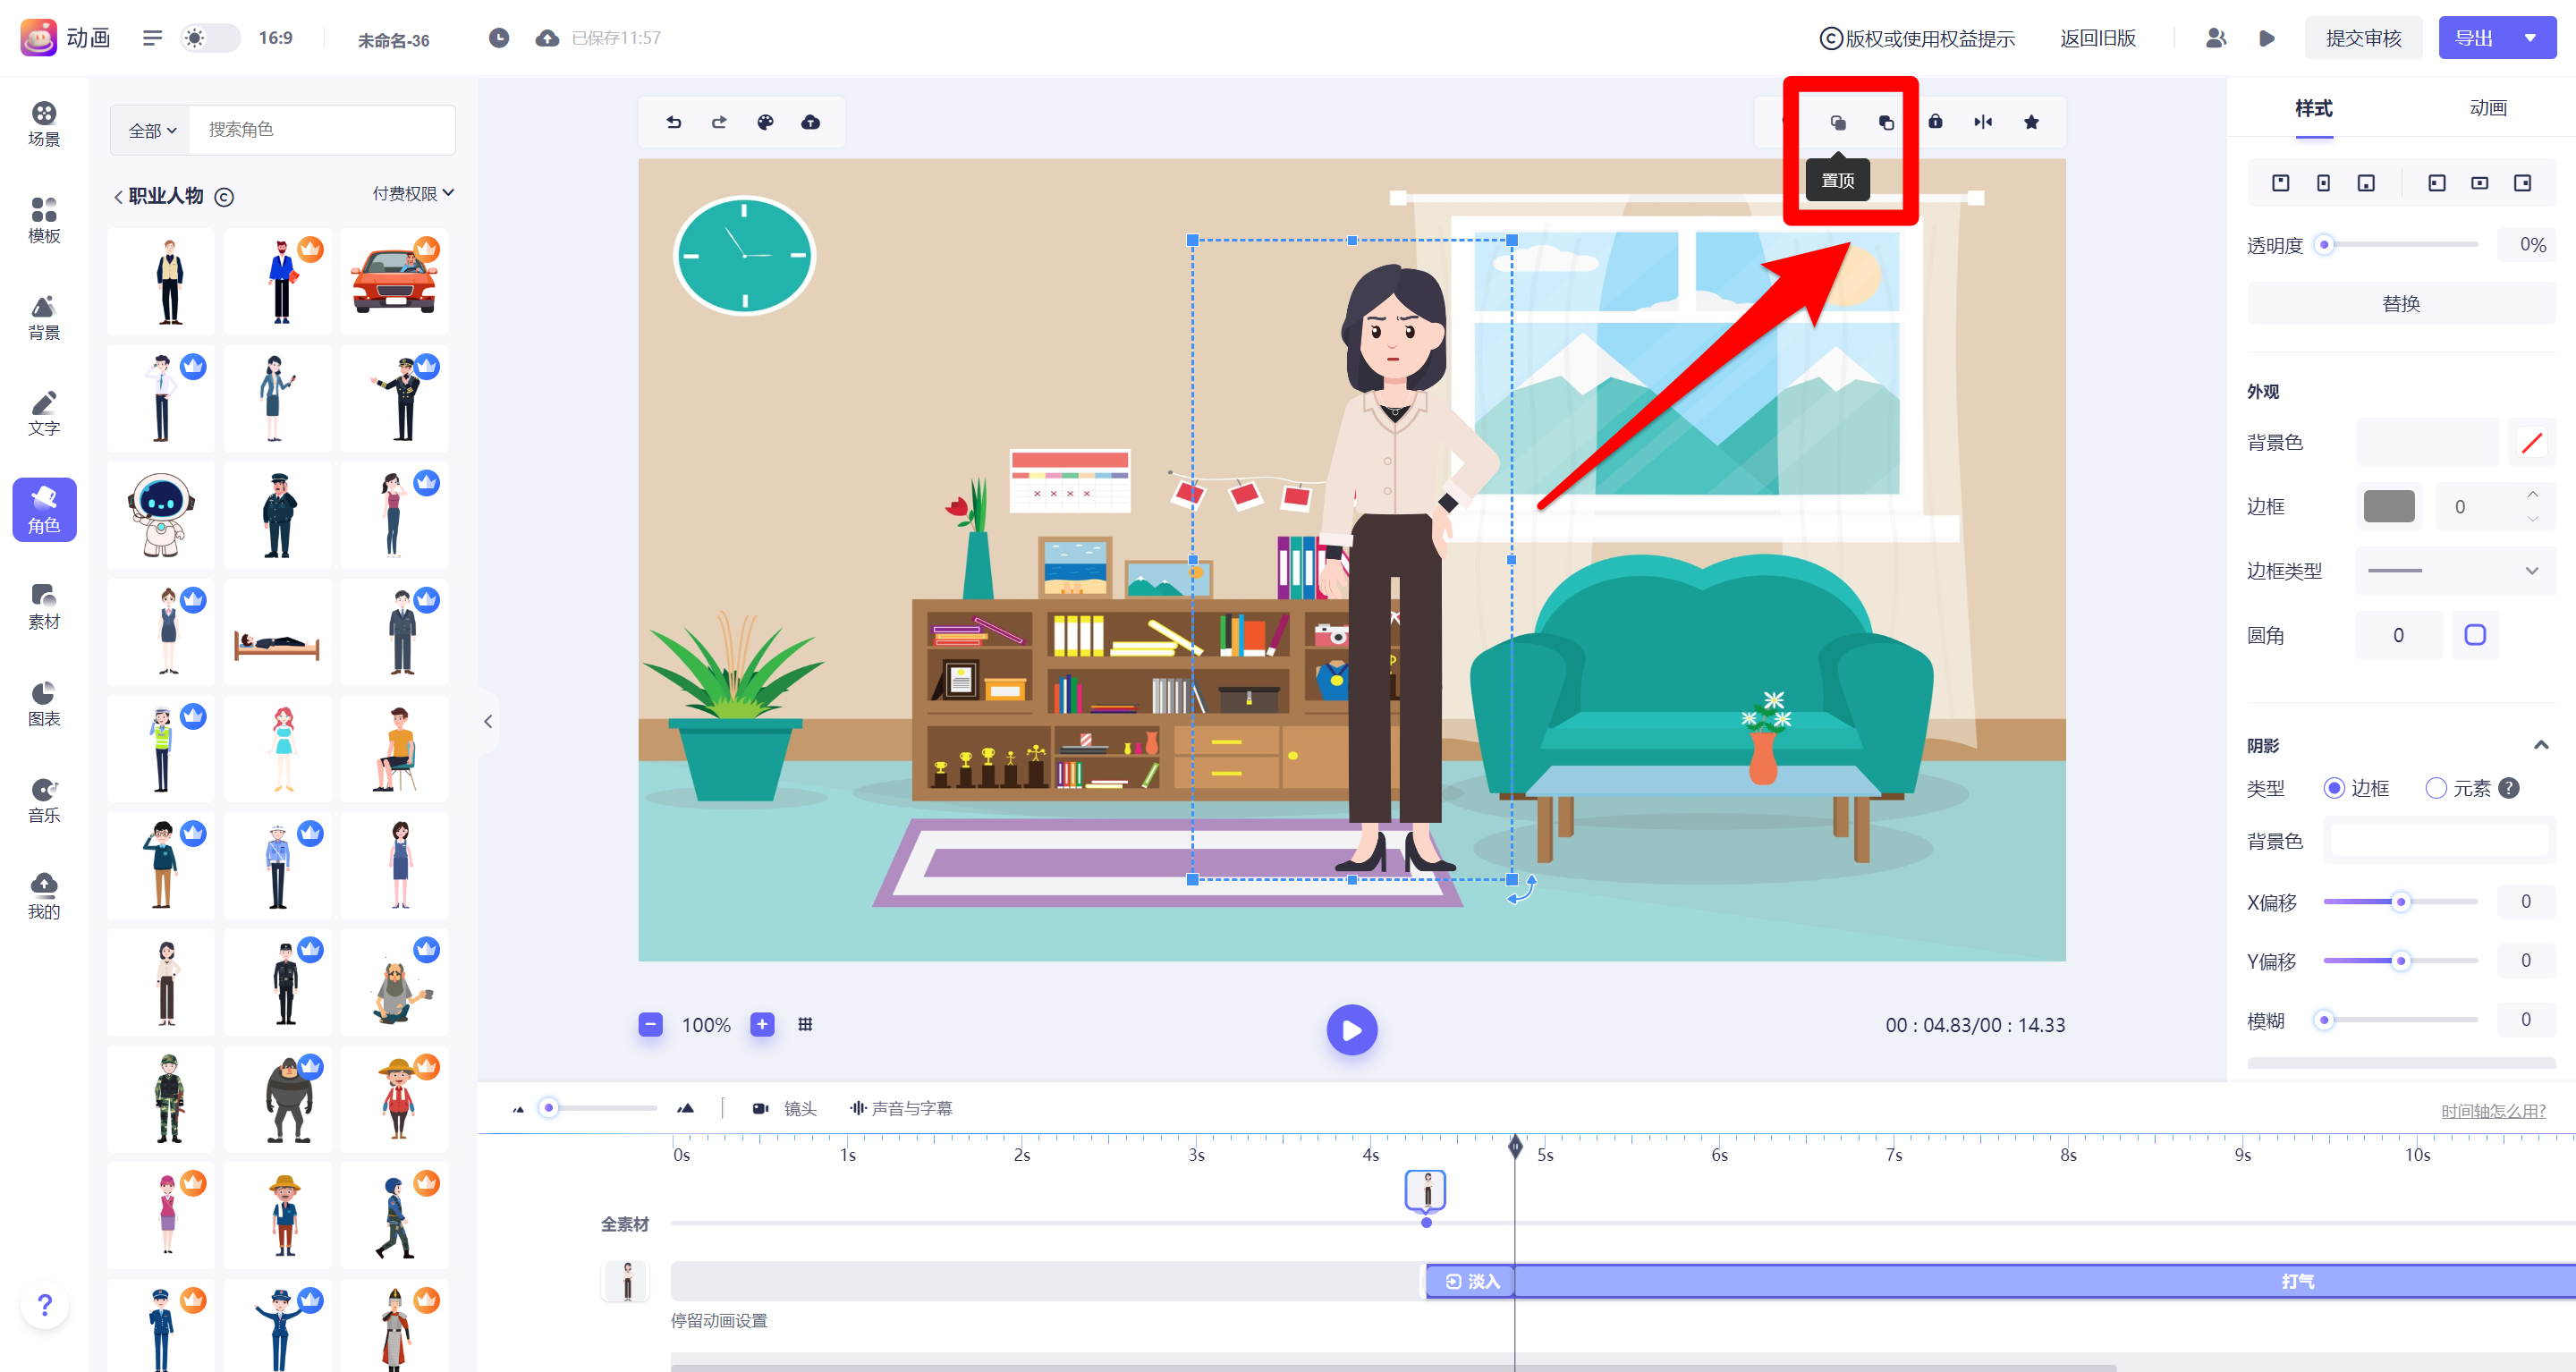Select the 边框 shadow type radio

(2334, 788)
